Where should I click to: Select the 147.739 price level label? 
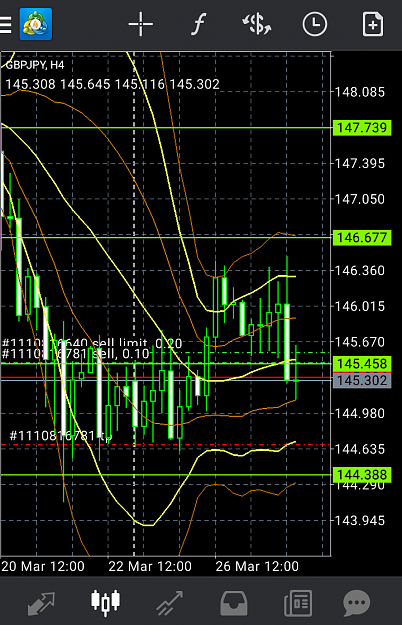tap(362, 128)
